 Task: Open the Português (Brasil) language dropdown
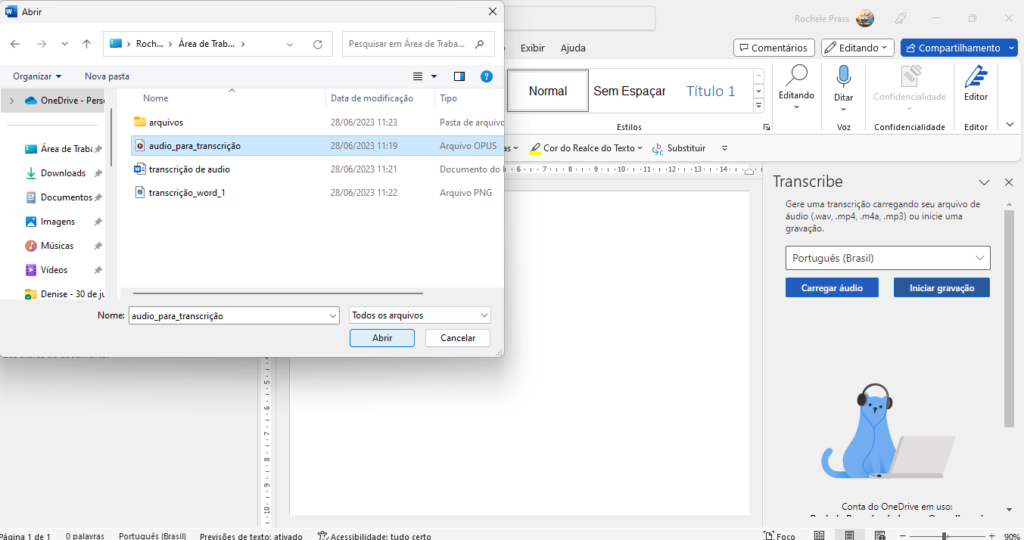[x=888, y=258]
